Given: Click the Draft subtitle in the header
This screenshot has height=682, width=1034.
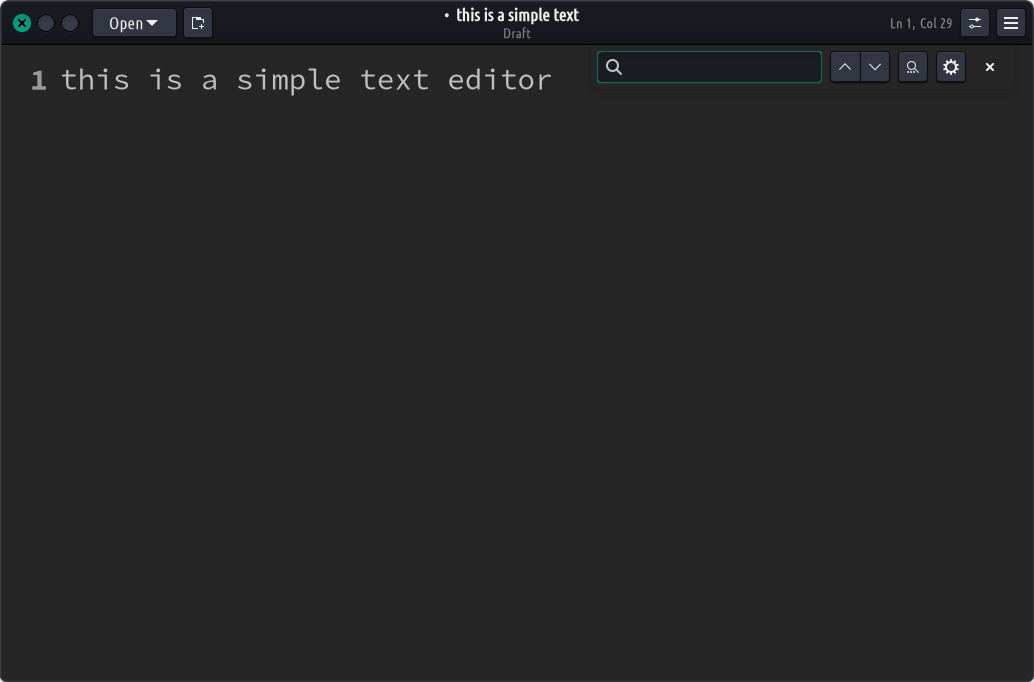Looking at the screenshot, I should 516,33.
